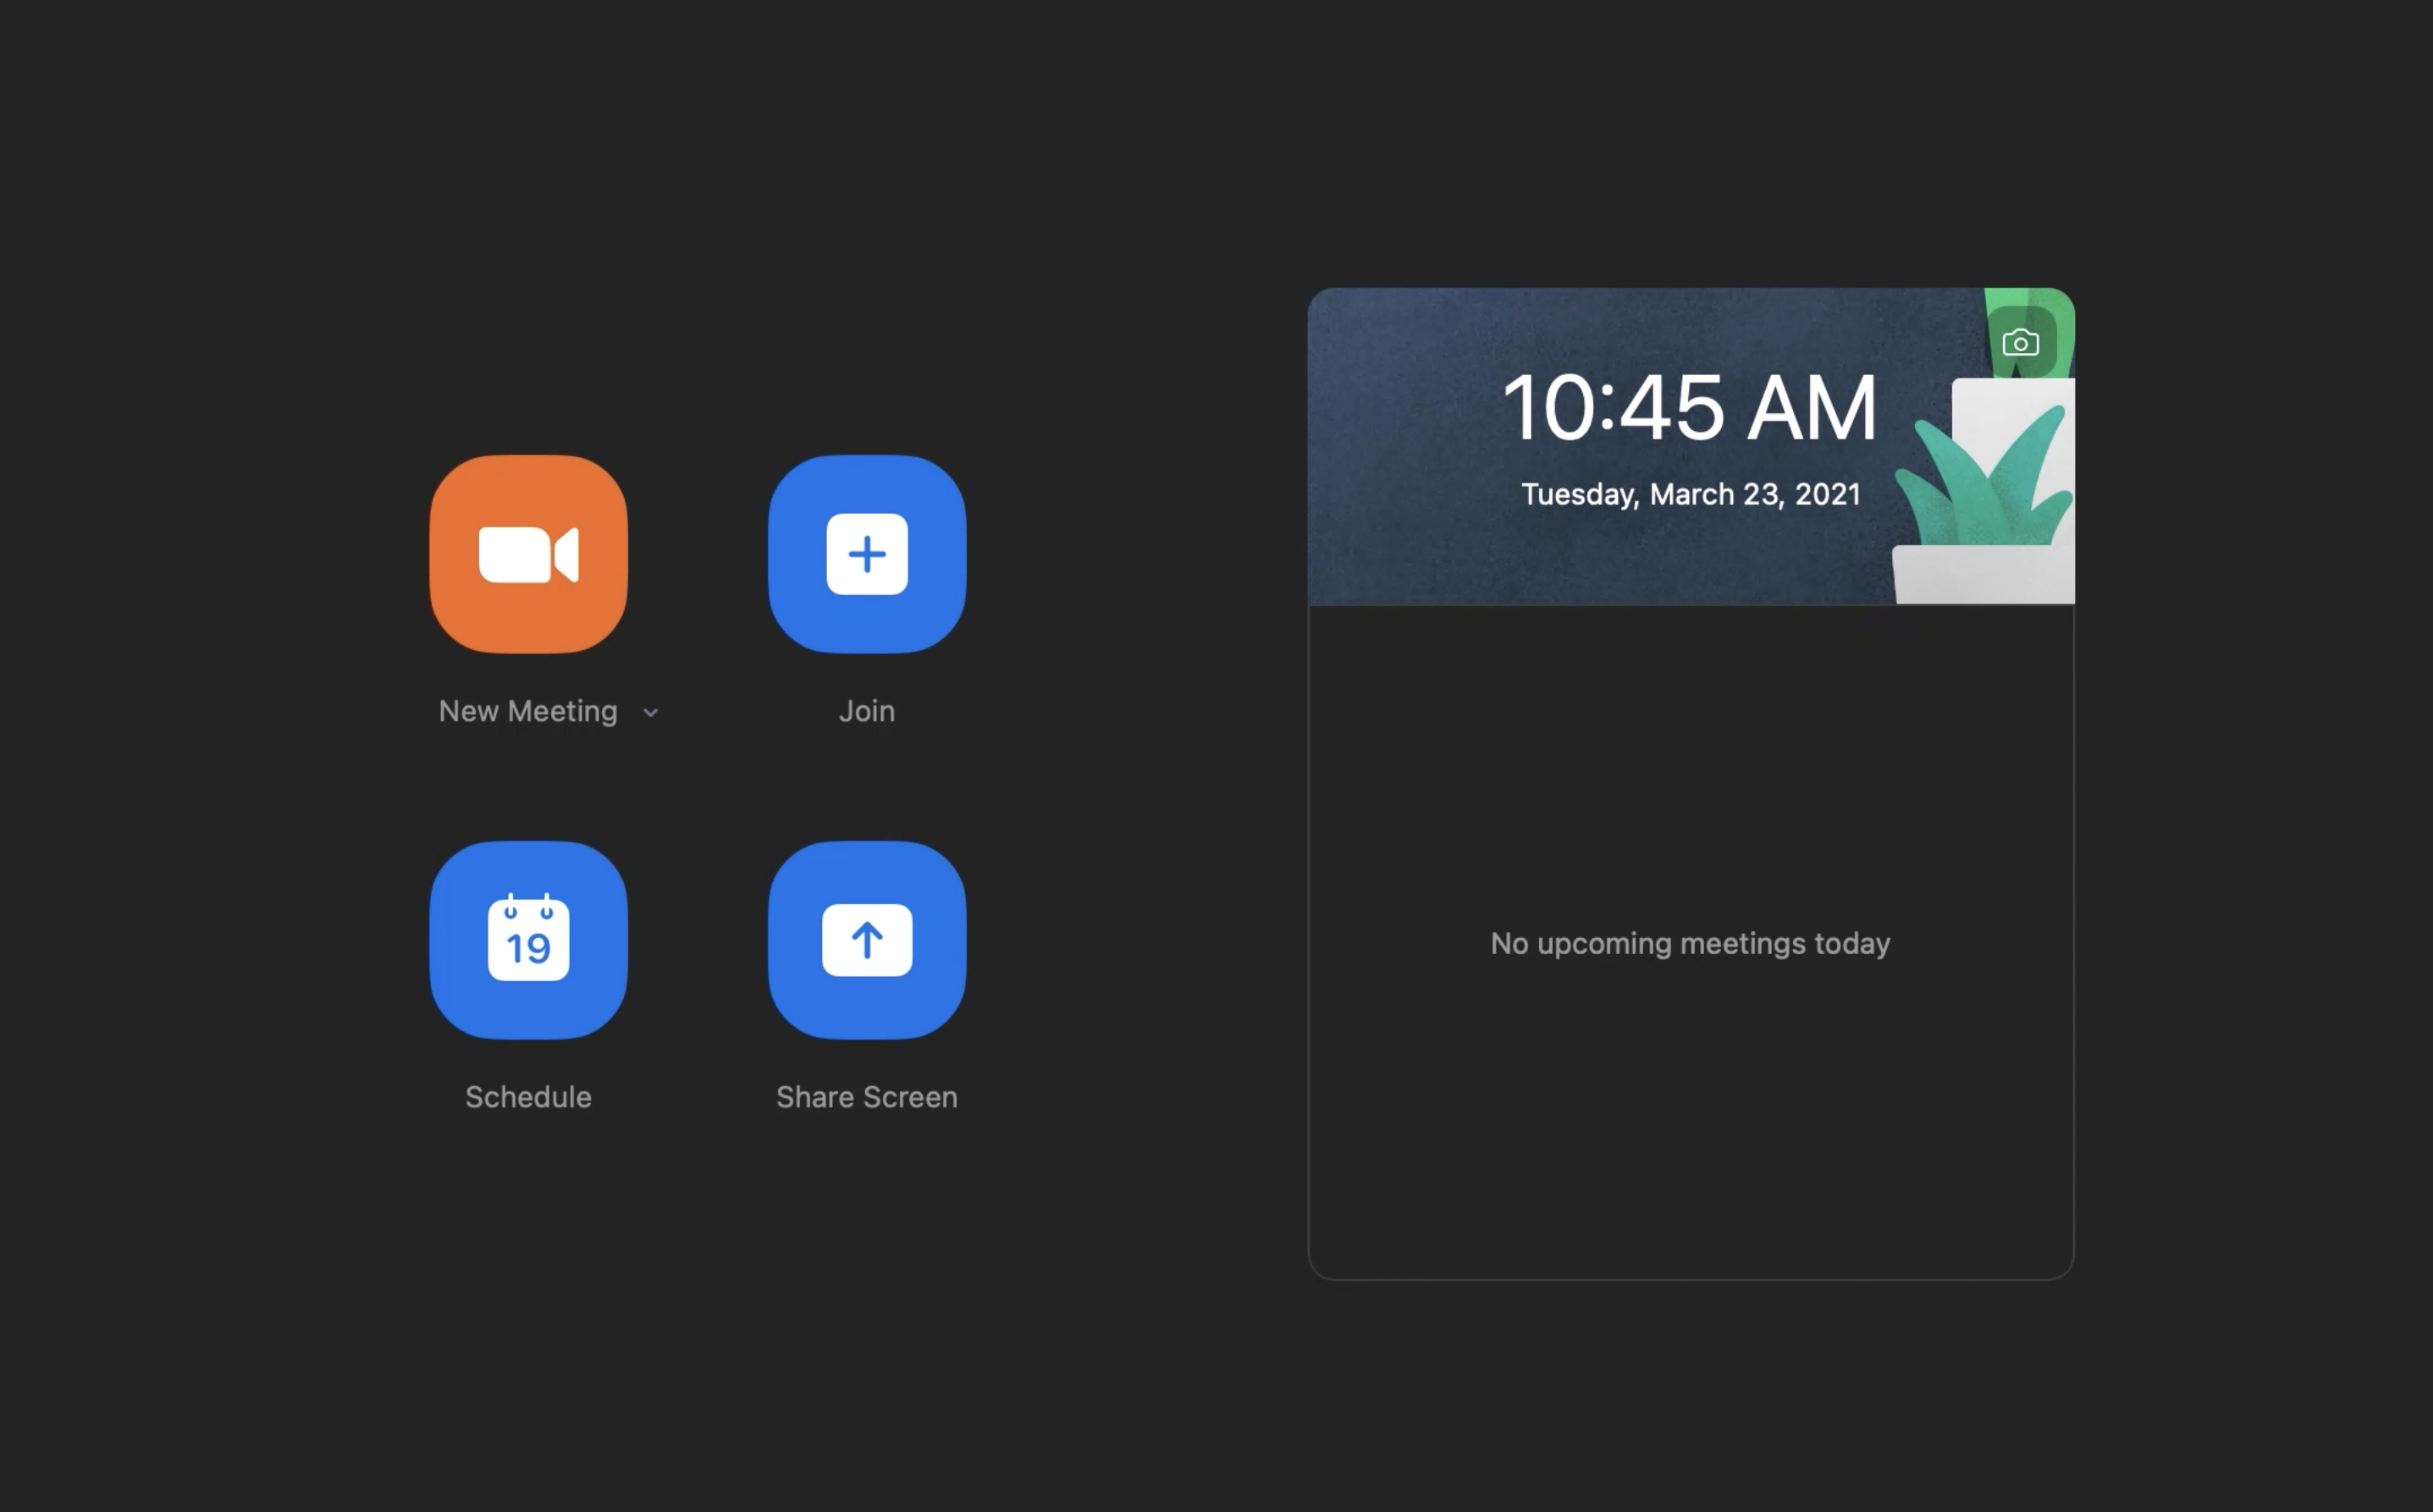2433x1512 pixels.
Task: Click camera icon to change banner background
Action: (2020, 343)
